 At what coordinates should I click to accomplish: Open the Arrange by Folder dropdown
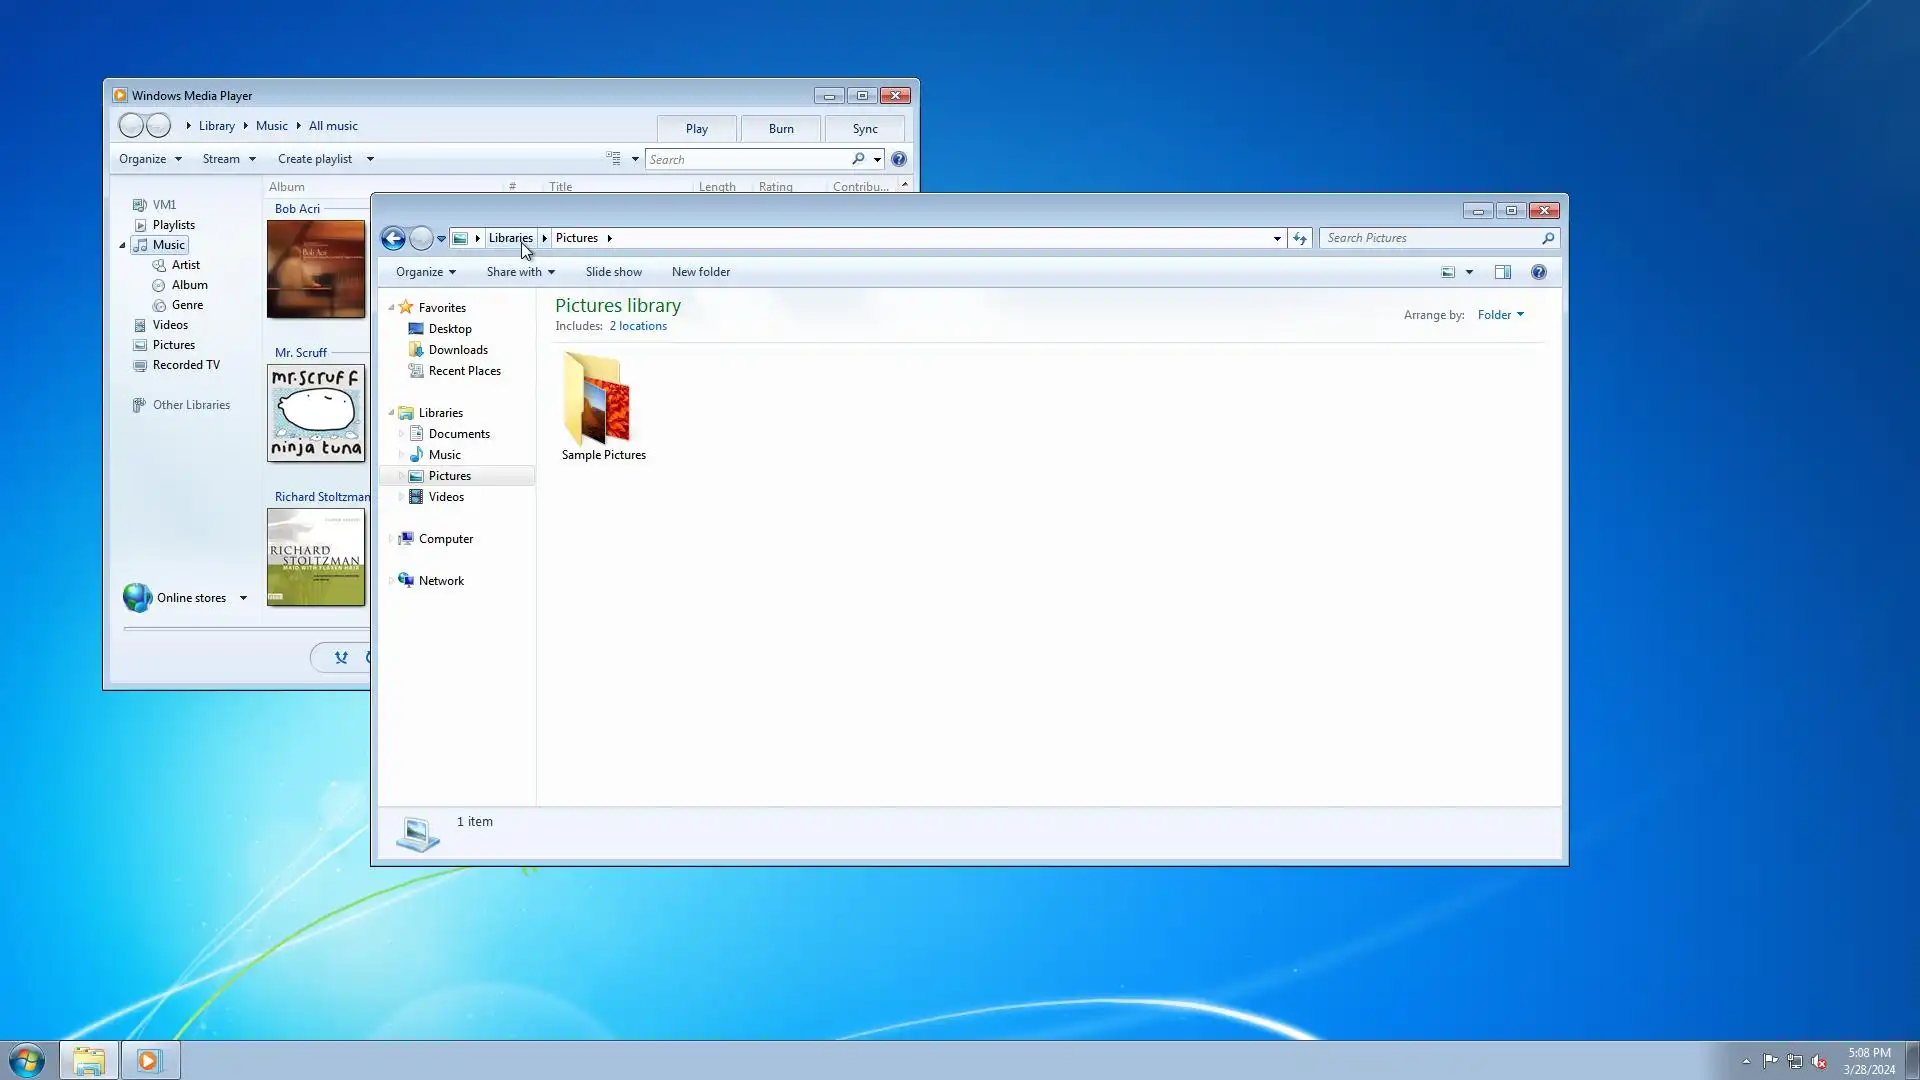click(1500, 315)
